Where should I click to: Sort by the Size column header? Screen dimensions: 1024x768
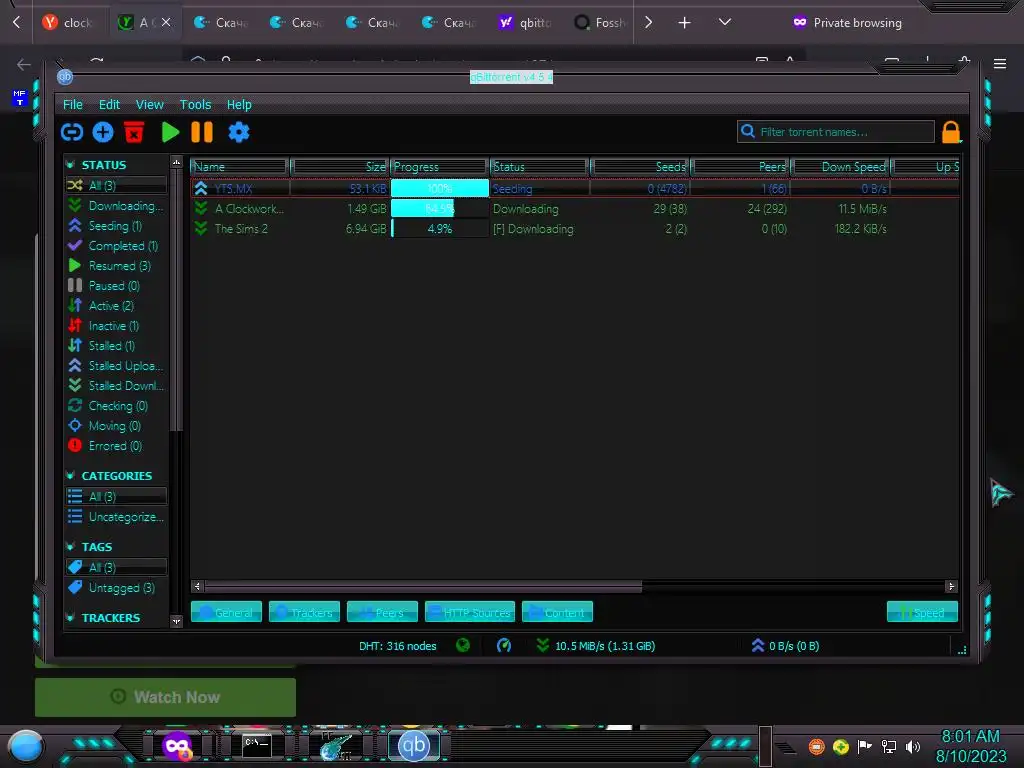340,167
